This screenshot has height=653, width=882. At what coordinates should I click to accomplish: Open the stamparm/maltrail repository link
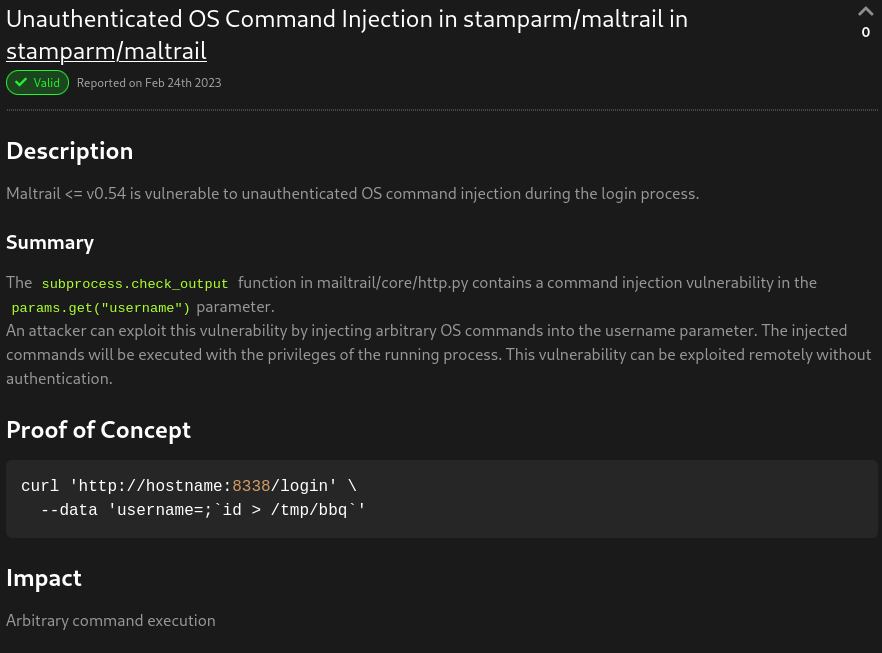pos(106,51)
